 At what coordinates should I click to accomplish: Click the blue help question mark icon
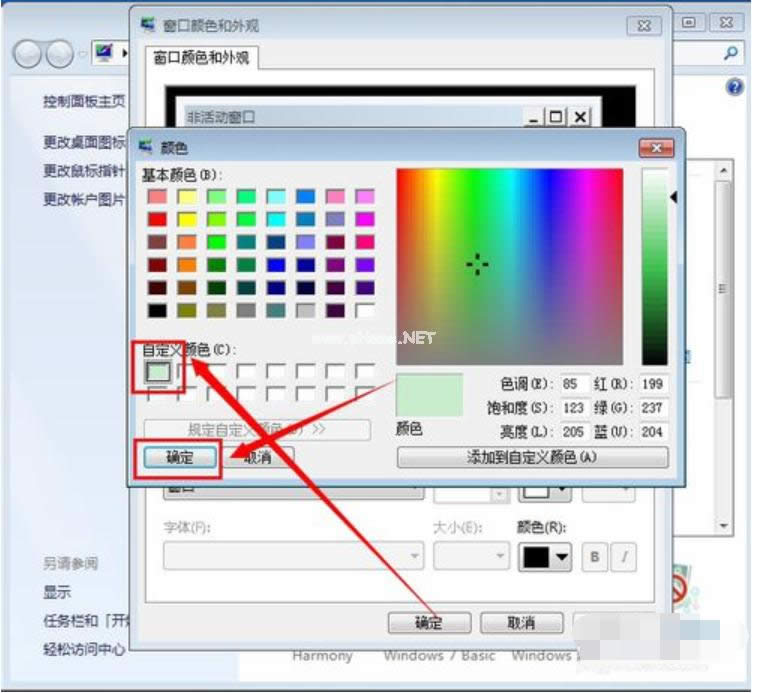(735, 87)
